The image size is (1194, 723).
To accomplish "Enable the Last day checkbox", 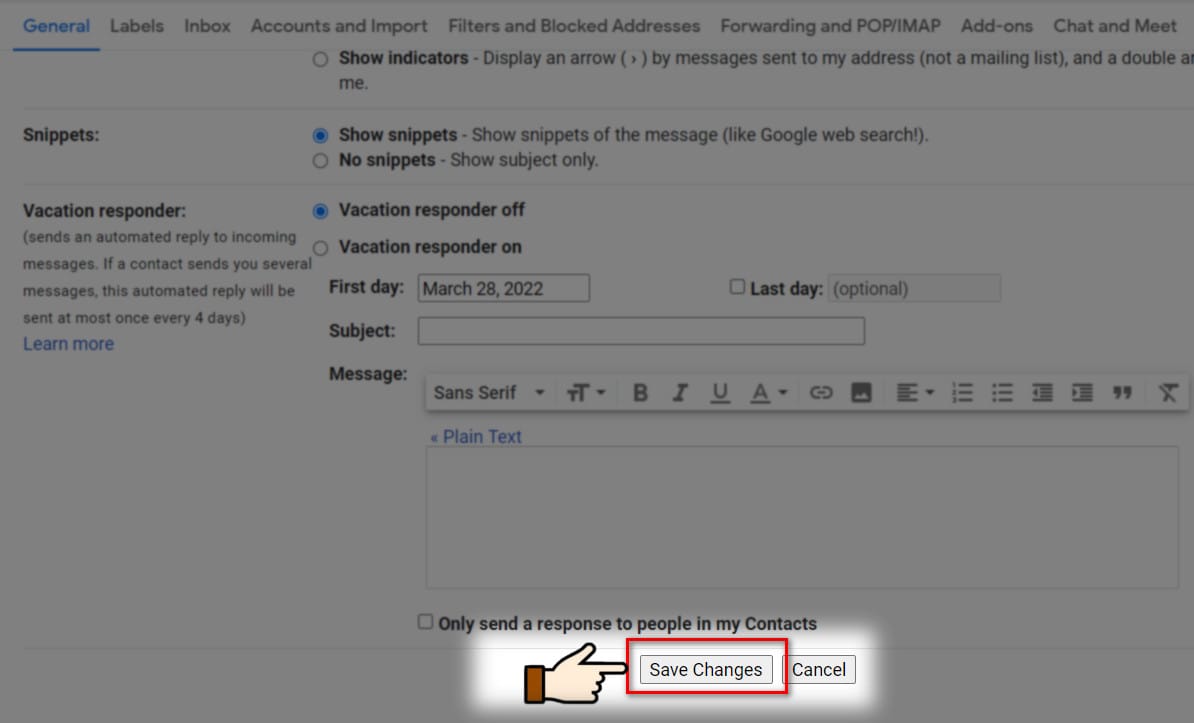I will click(737, 287).
